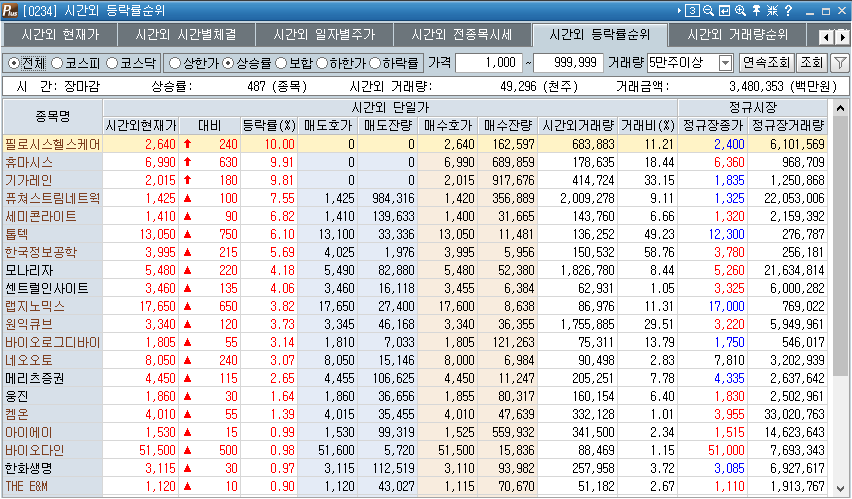The width and height of the screenshot is (852, 499).
Task: Click the vertical scrollbar thumb
Action: (x=840, y=246)
